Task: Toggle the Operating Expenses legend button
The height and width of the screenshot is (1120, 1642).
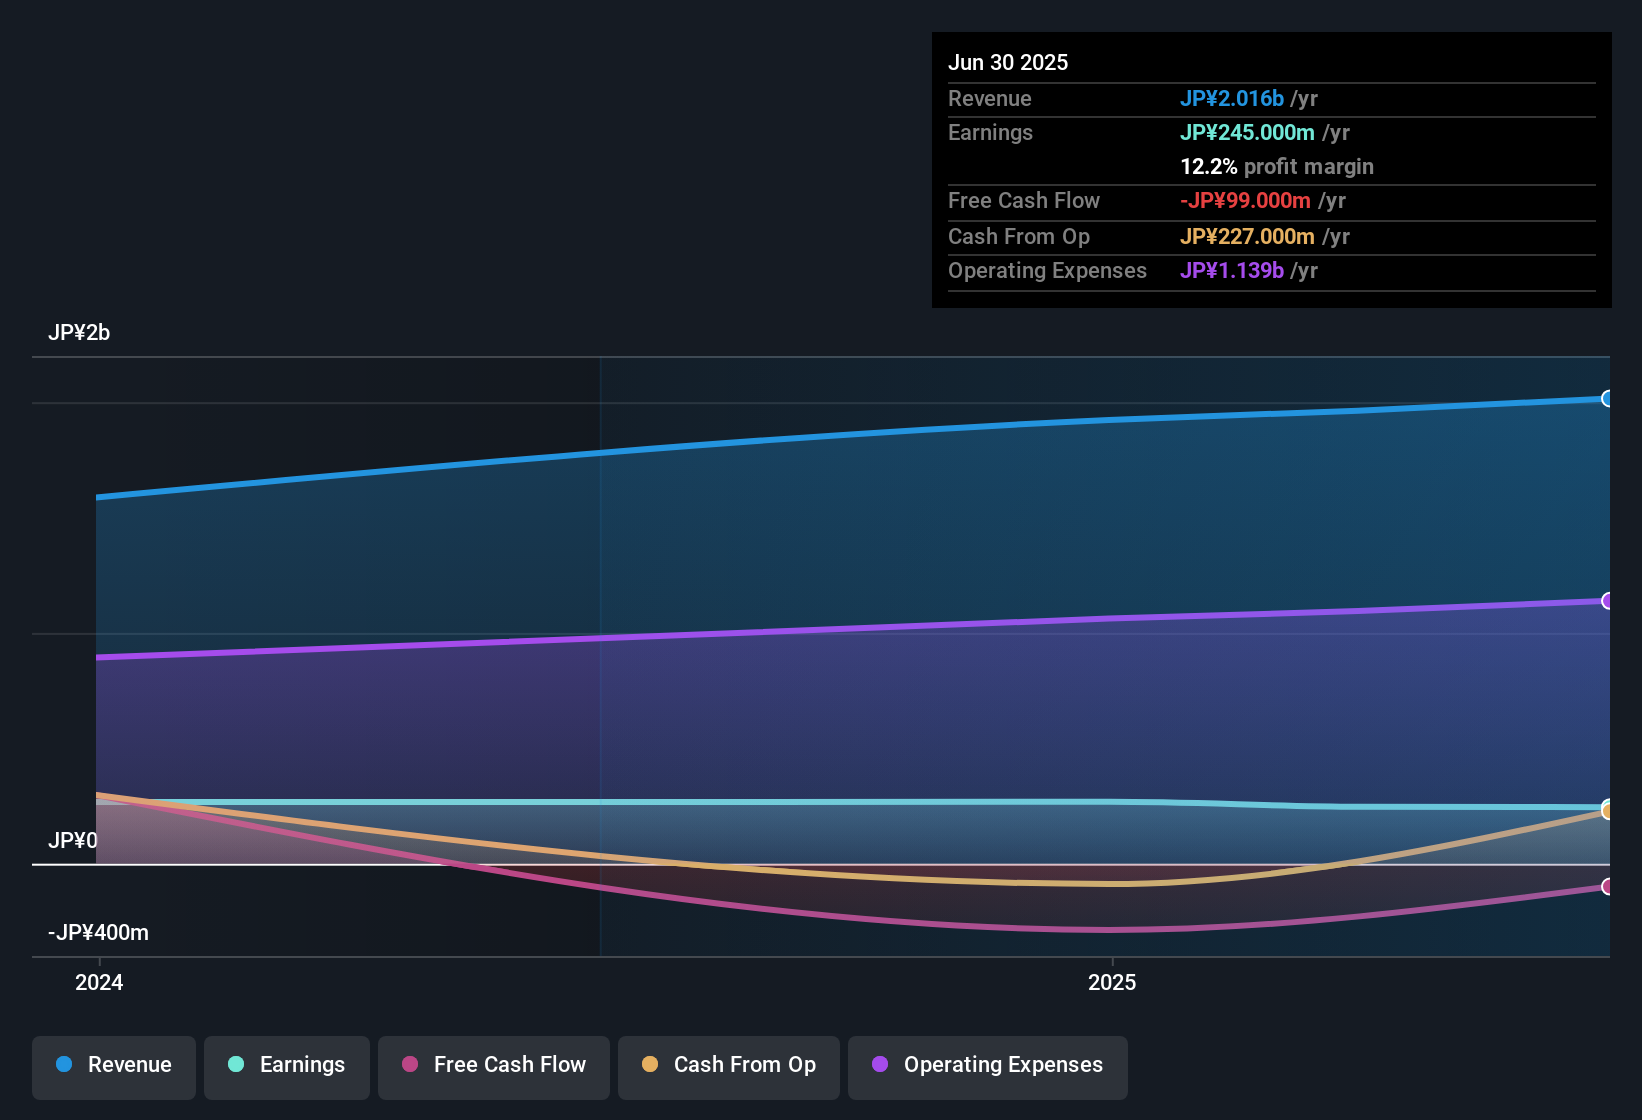Action: [x=988, y=1067]
